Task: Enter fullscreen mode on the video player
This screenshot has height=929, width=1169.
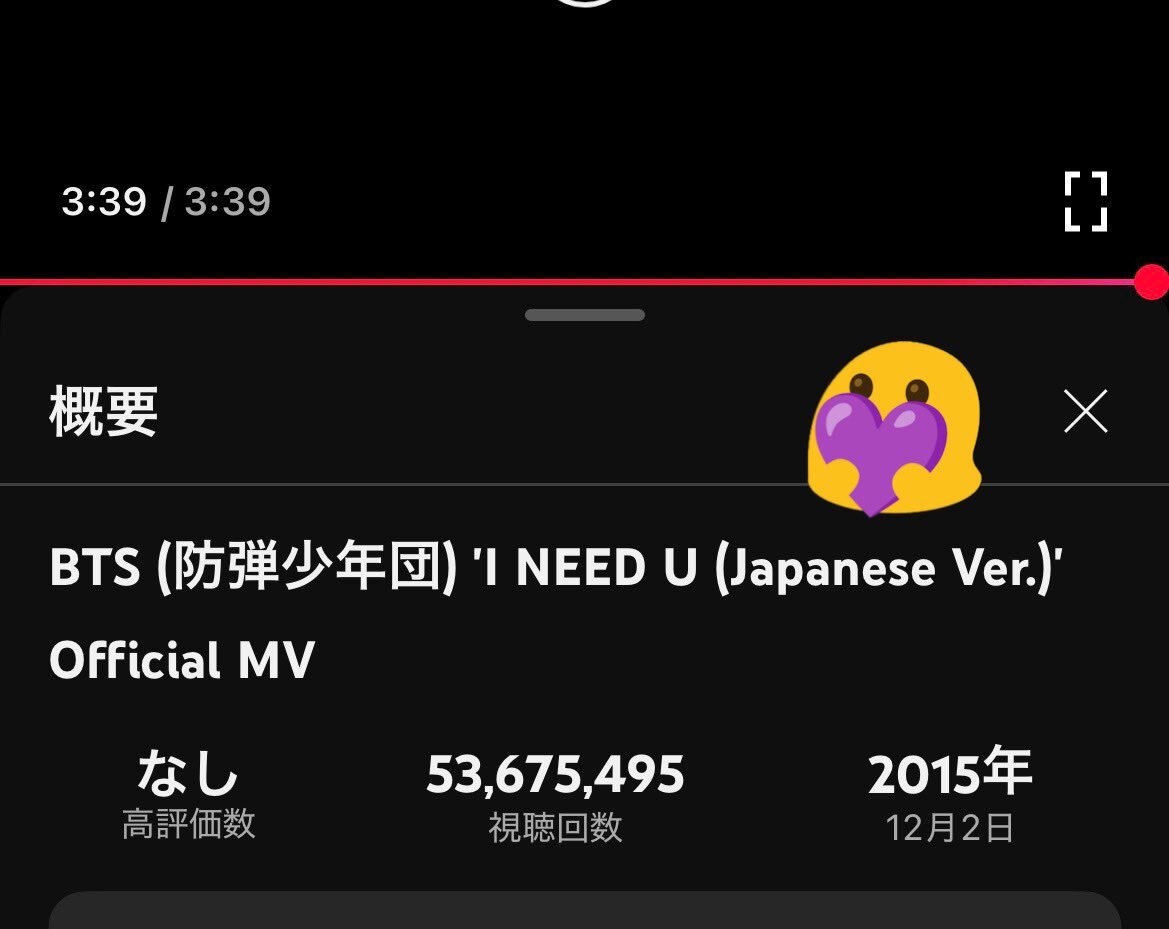Action: [1086, 201]
